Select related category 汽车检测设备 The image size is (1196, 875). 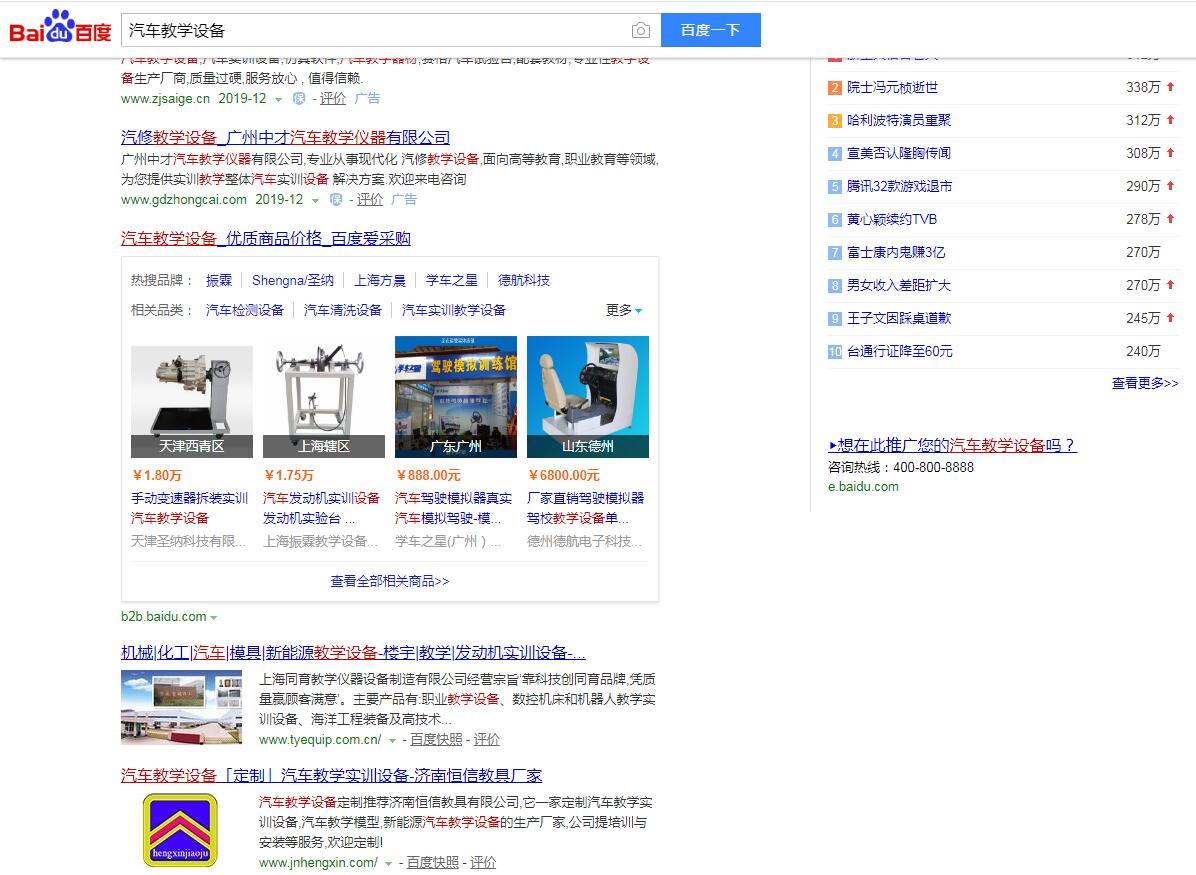[245, 310]
